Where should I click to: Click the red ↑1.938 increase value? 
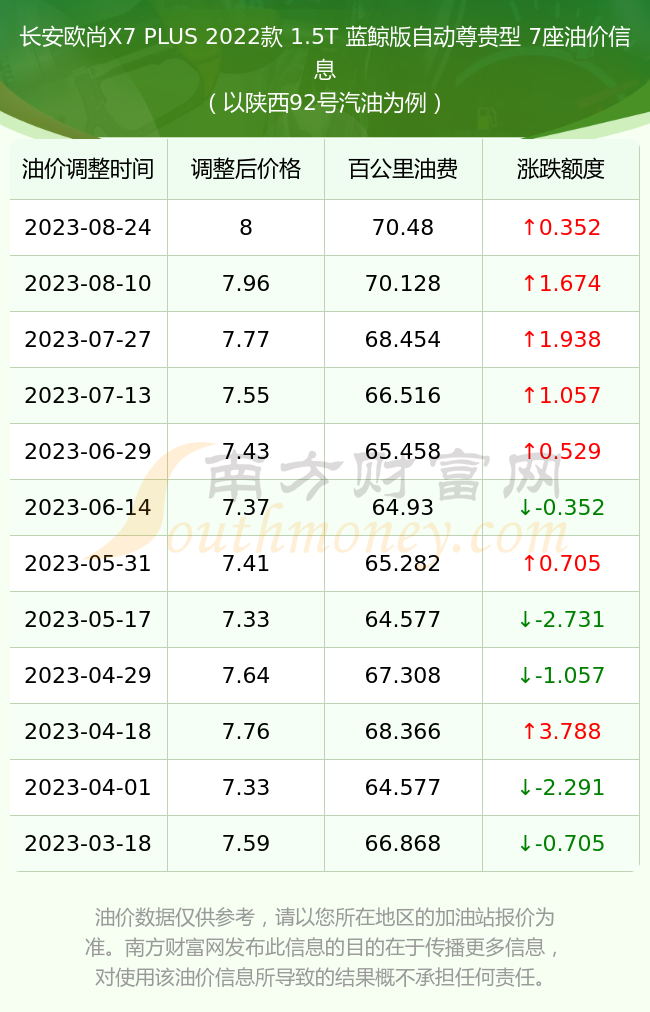561,339
